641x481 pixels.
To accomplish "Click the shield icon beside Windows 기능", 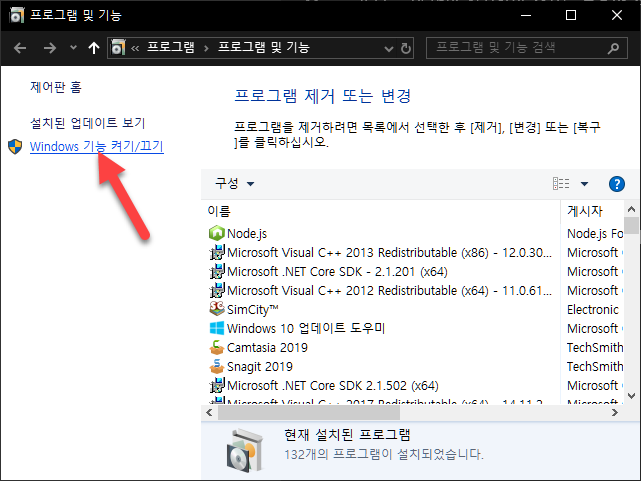I will coord(15,146).
